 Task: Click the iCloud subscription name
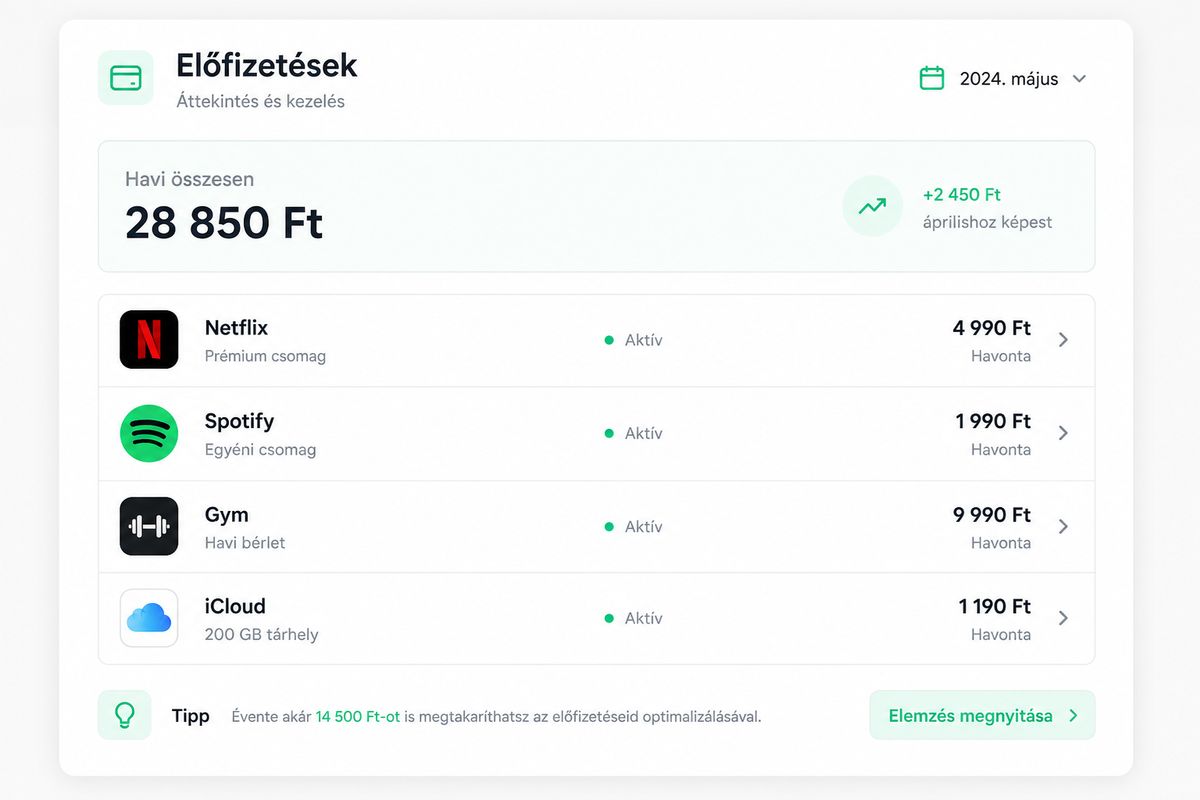(235, 606)
